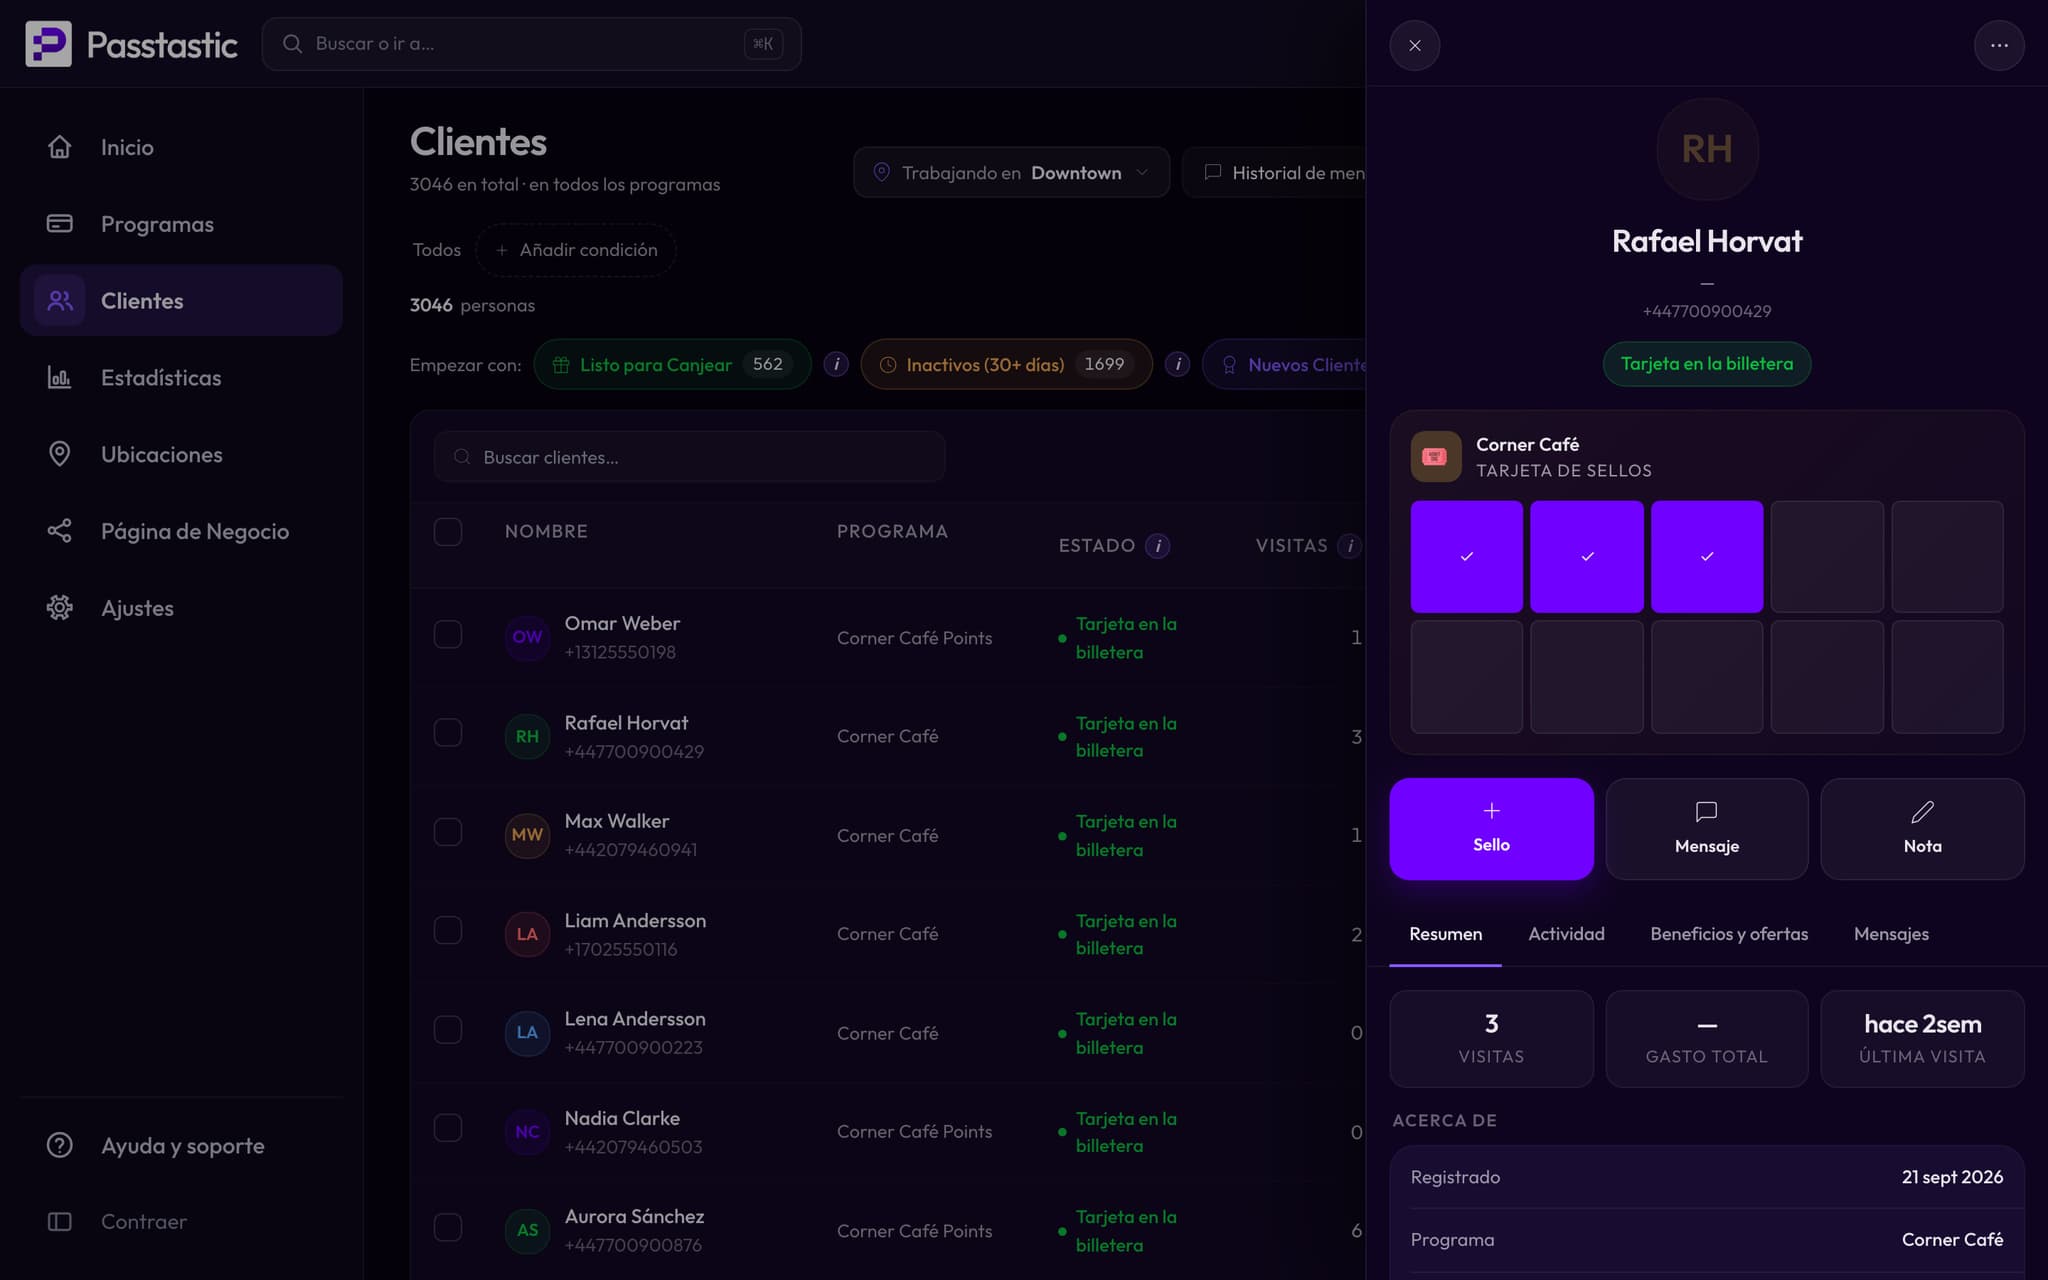The height and width of the screenshot is (1280, 2048).
Task: Click info icon next to Listo para Canjear
Action: tap(836, 365)
